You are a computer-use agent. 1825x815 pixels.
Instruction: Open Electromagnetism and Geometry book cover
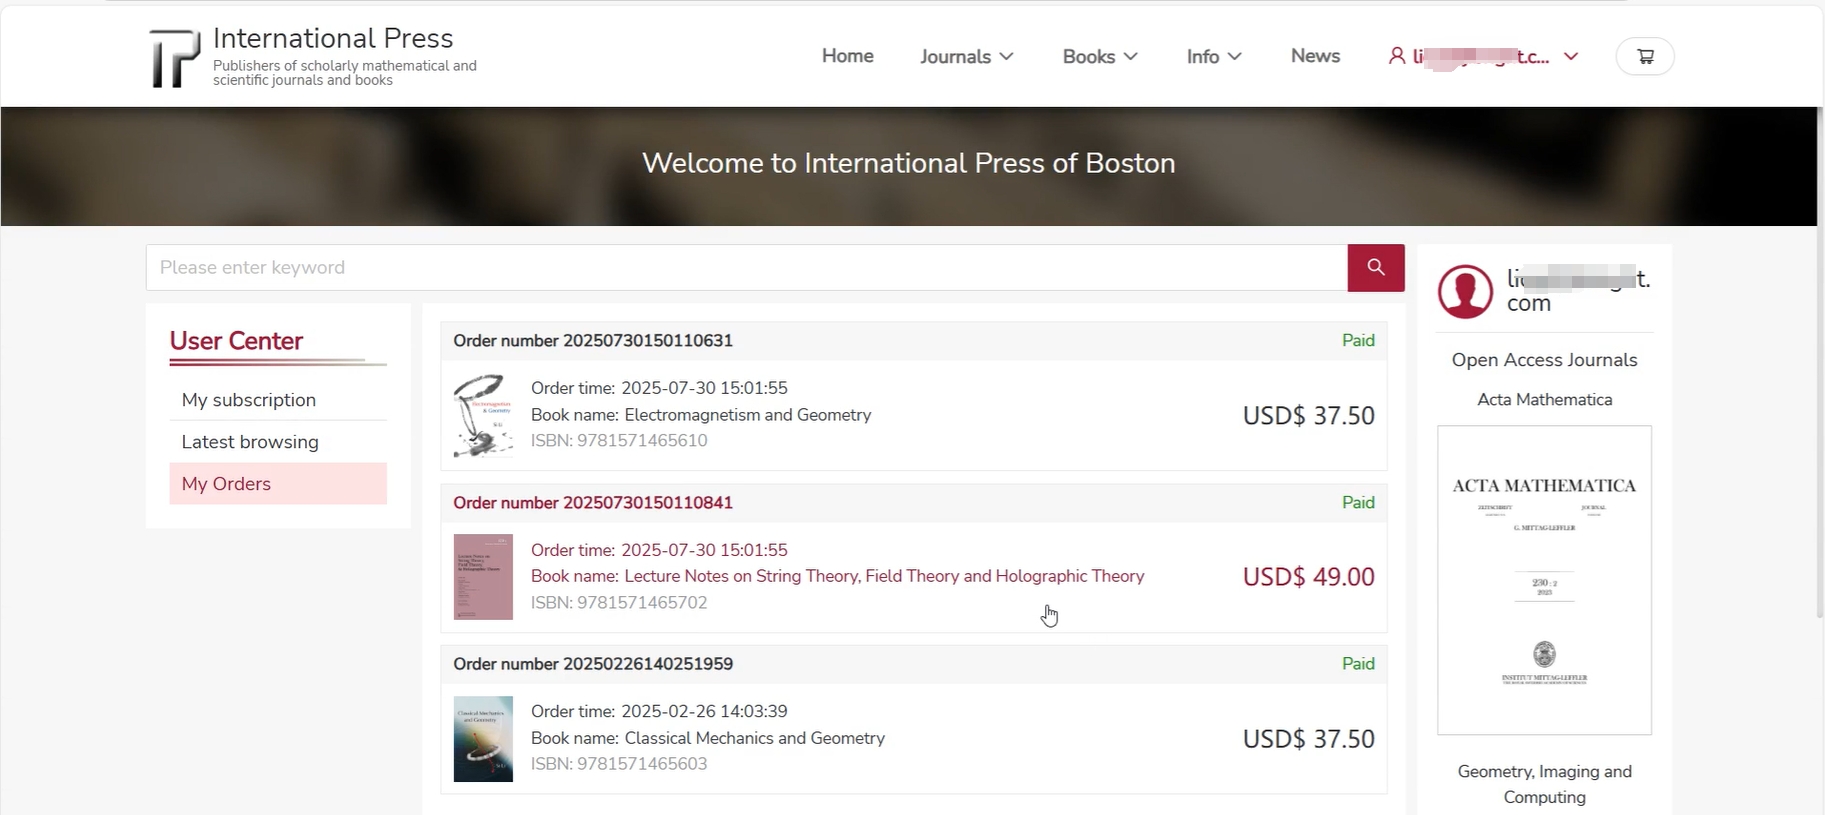[x=483, y=415]
